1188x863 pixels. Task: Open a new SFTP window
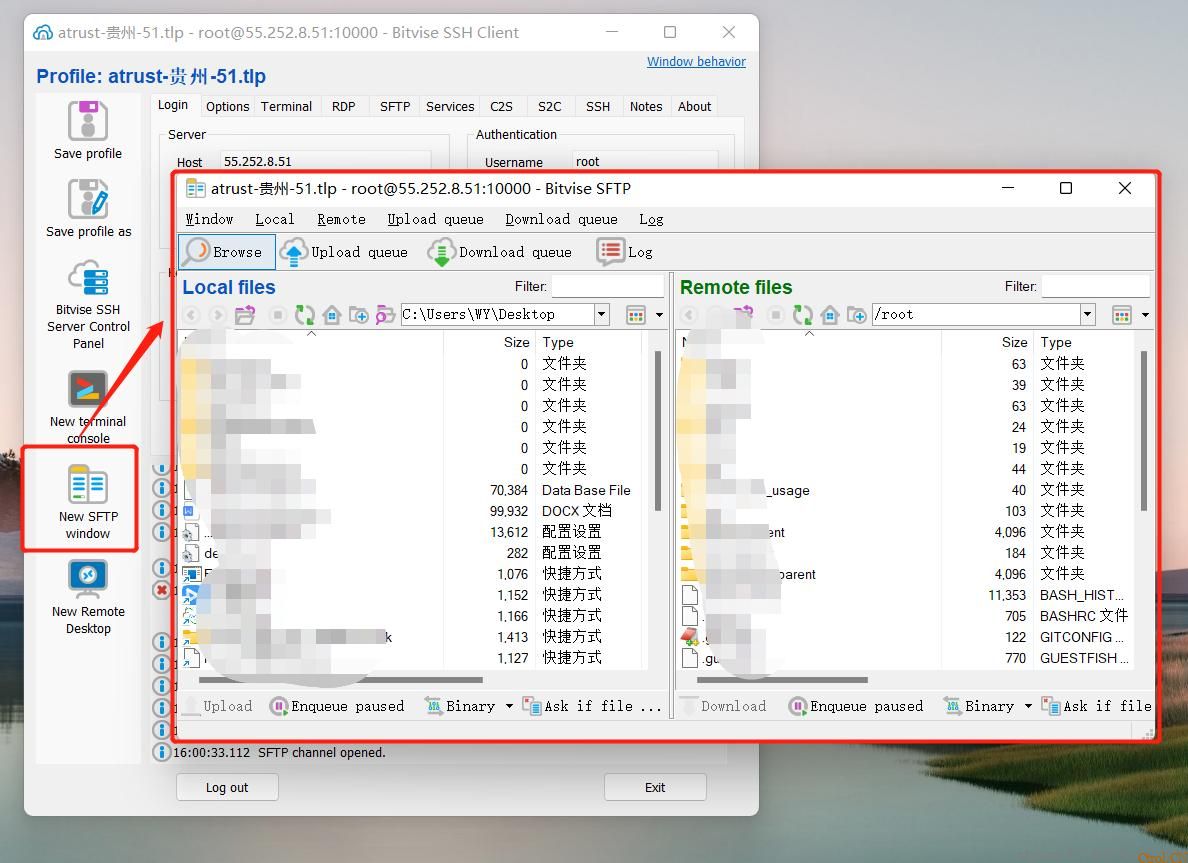click(88, 499)
